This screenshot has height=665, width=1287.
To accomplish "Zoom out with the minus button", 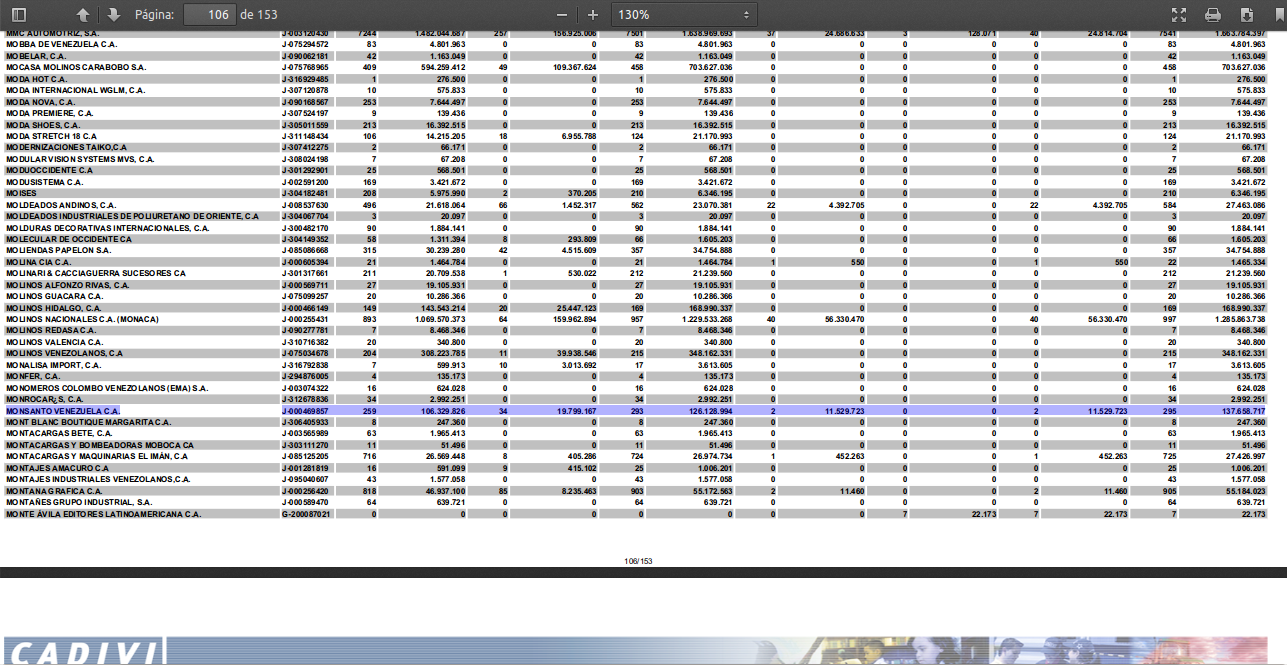I will coord(562,15).
